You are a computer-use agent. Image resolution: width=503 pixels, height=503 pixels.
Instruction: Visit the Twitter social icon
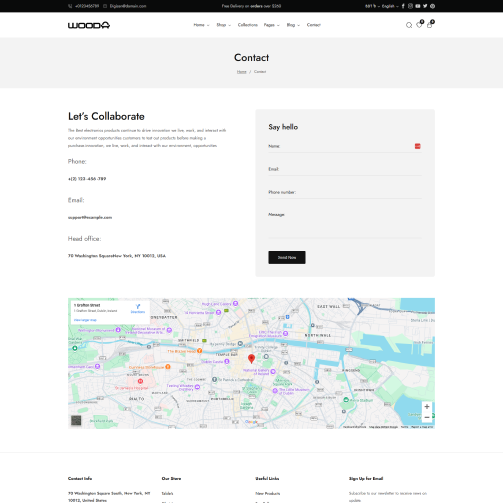click(425, 6)
